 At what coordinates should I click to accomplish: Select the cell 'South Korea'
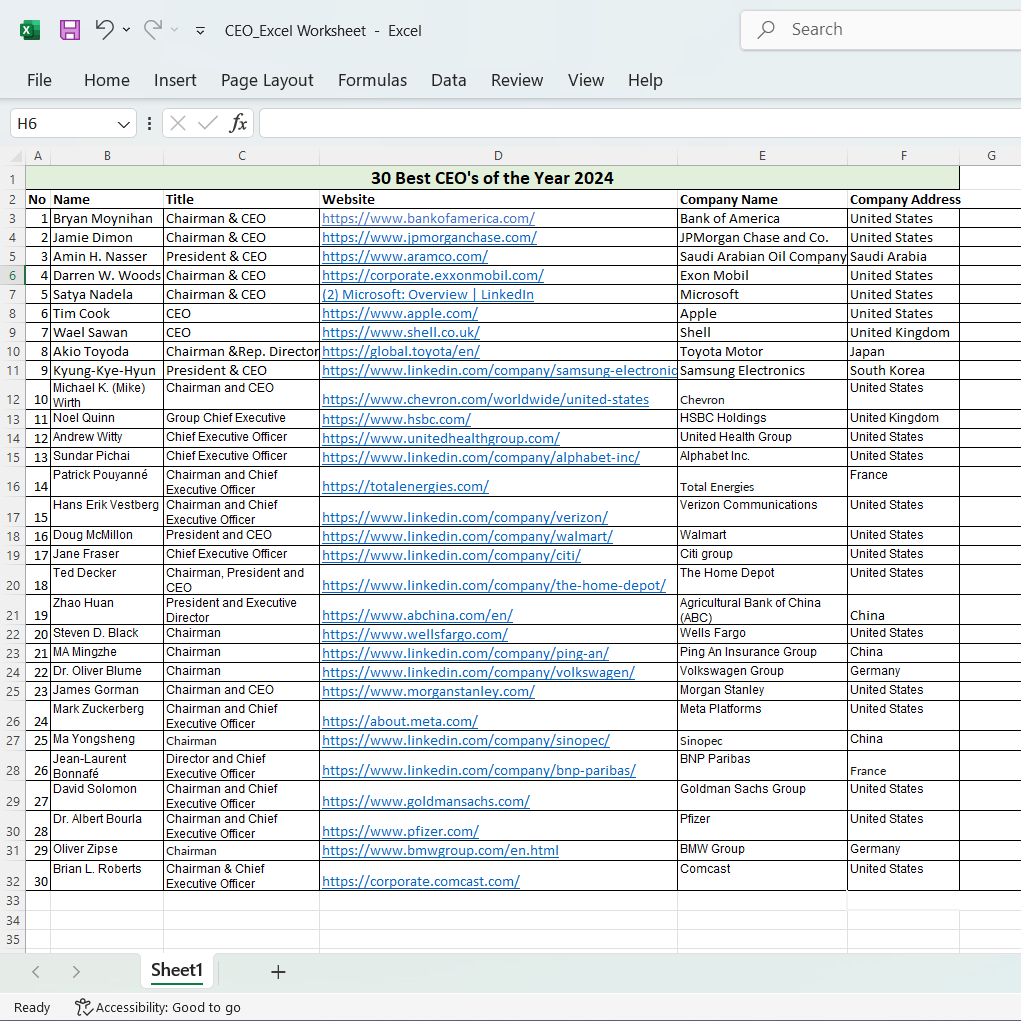tap(903, 371)
